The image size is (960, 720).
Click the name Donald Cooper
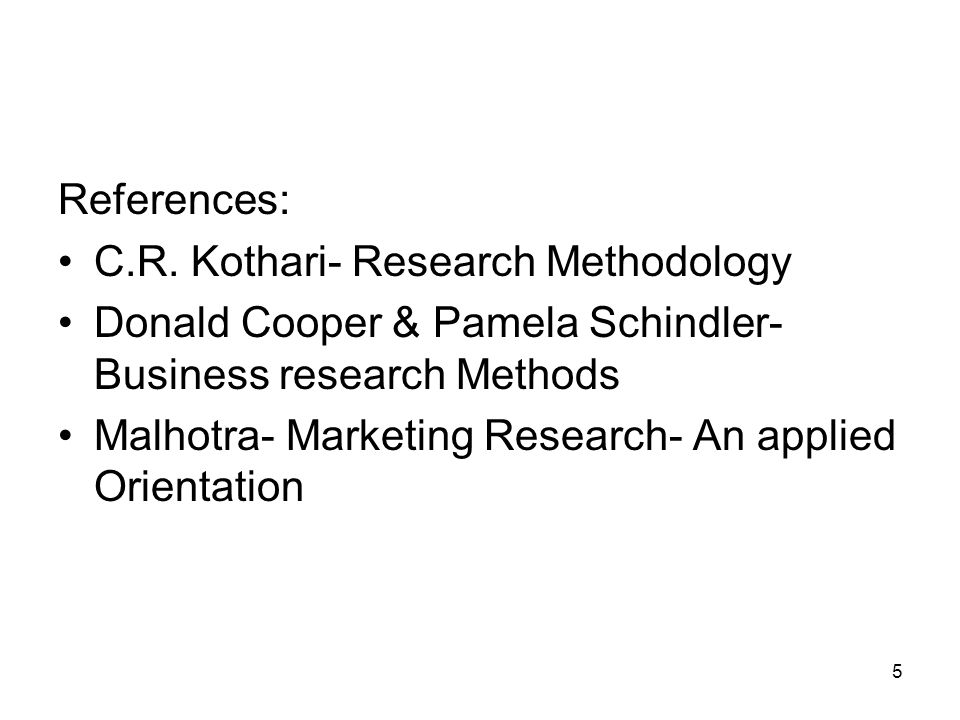coord(238,323)
